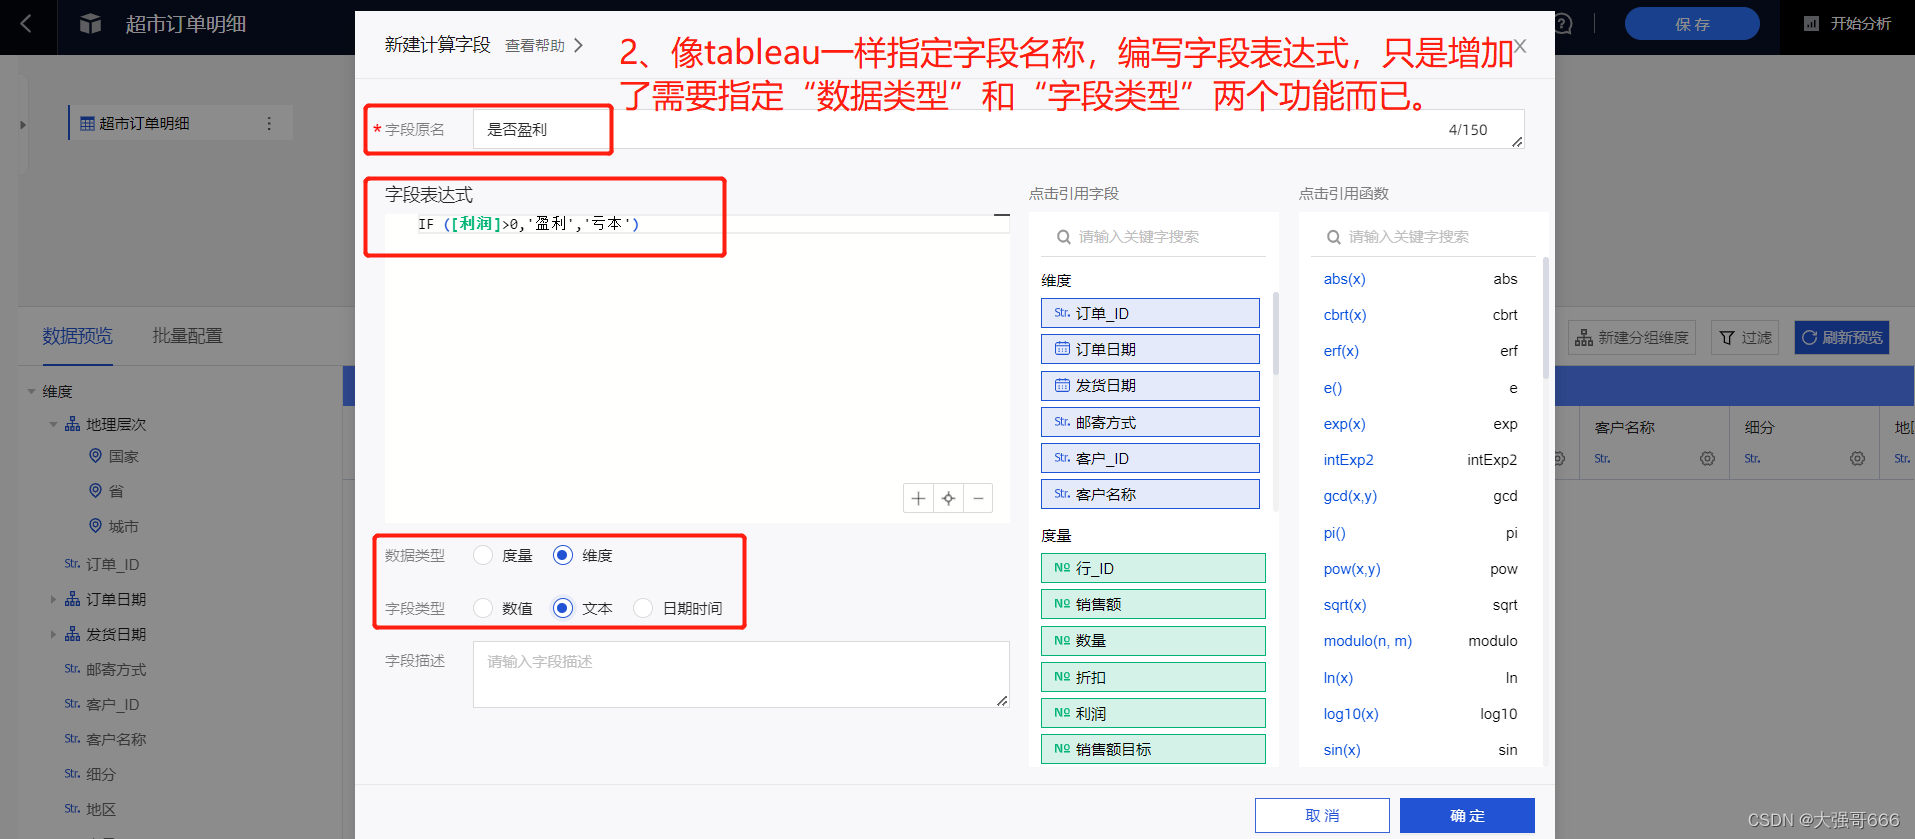1915x839 pixels.
Task: Click the cube dataset icon beside 超市订单明细 title
Action: (x=90, y=23)
